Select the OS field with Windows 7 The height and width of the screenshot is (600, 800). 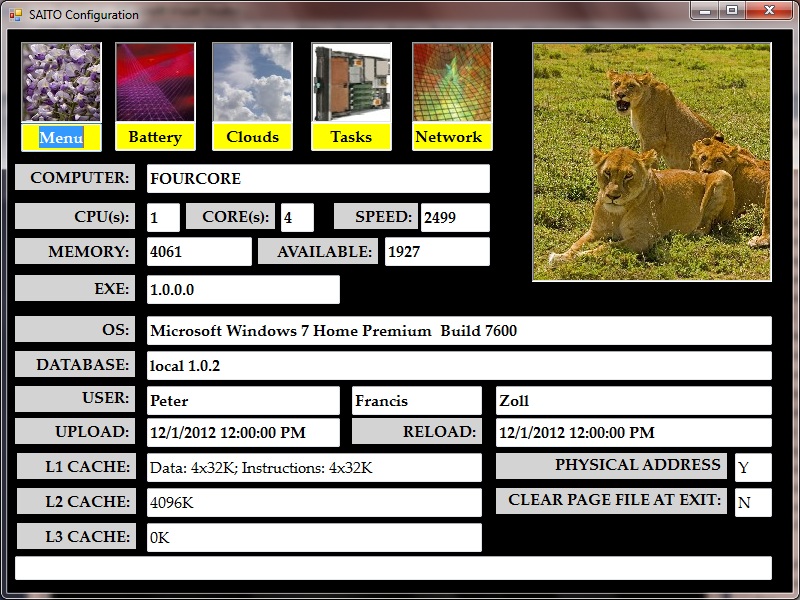pos(459,331)
